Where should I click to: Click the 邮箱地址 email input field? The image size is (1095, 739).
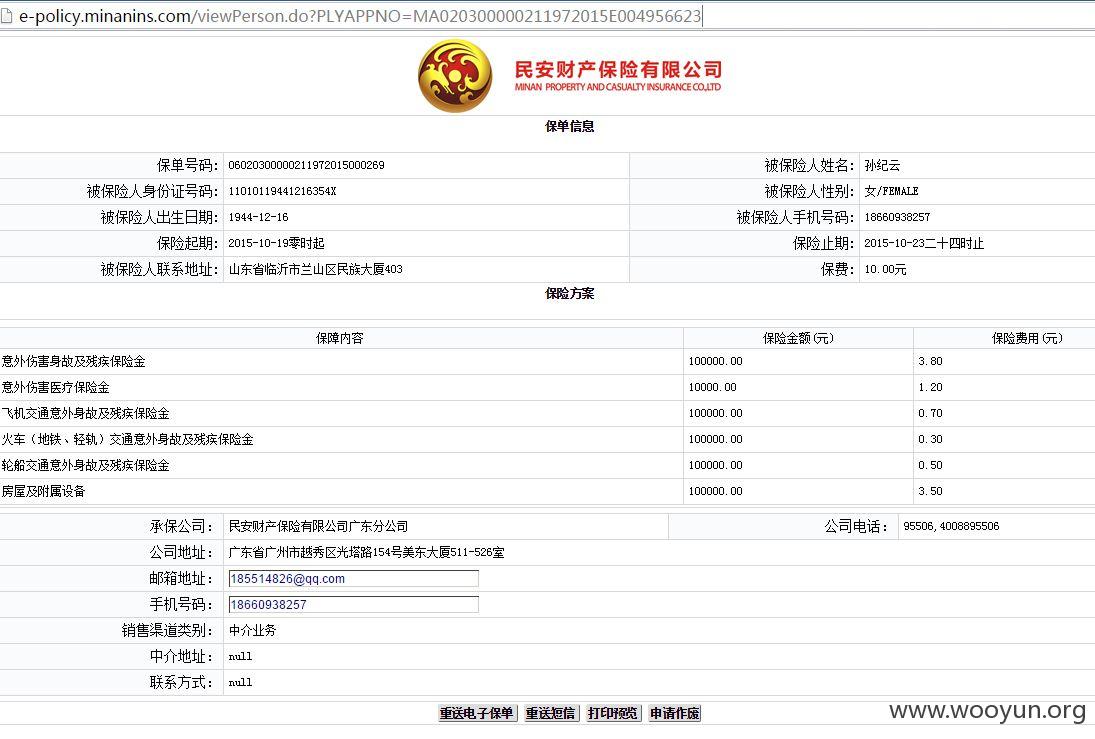353,578
